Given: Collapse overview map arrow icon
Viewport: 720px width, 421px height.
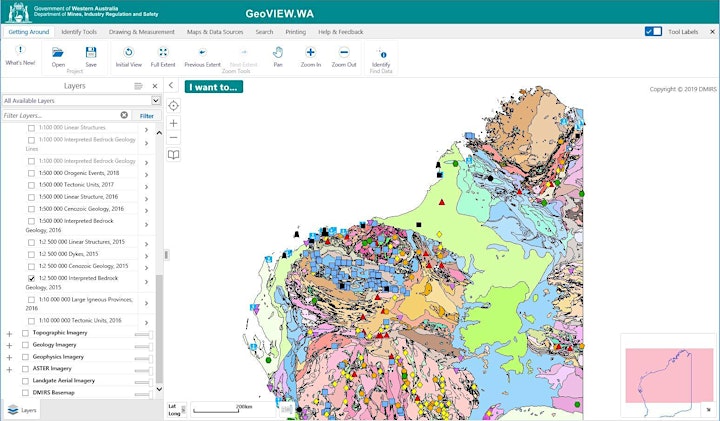Looking at the screenshot, I should pos(708,410).
